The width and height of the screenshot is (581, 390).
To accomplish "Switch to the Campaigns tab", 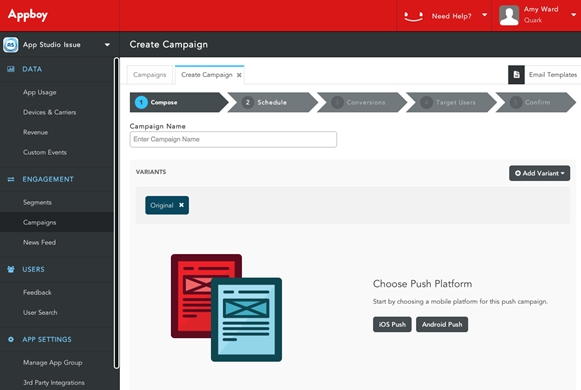I will point(150,75).
